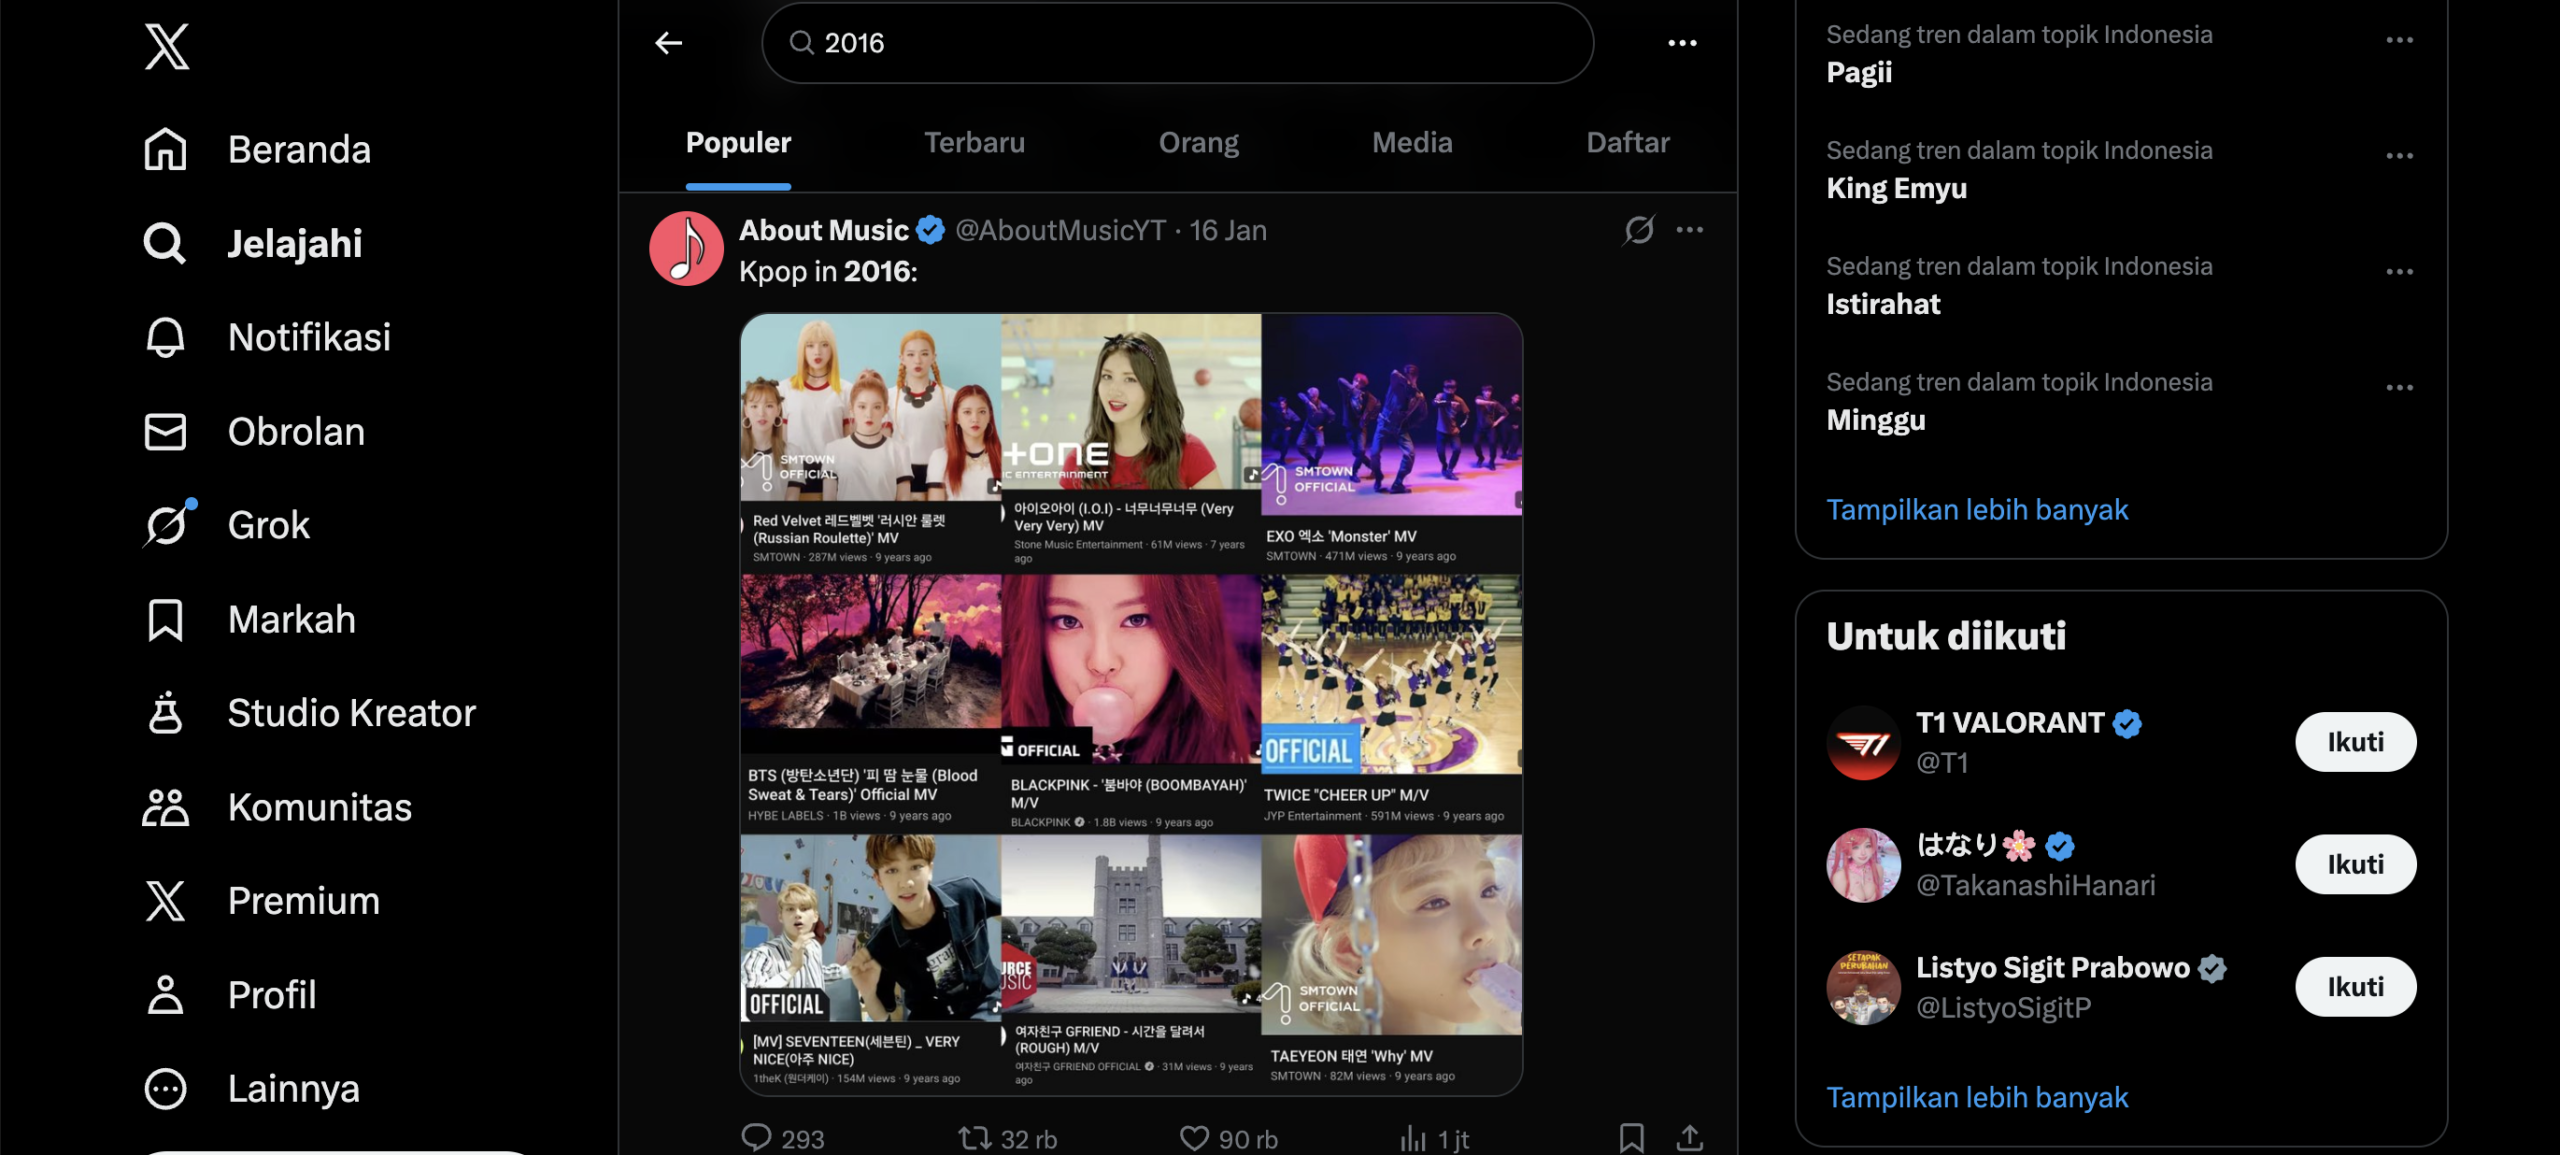
Task: Repost the About Music post
Action: coord(1007,1138)
